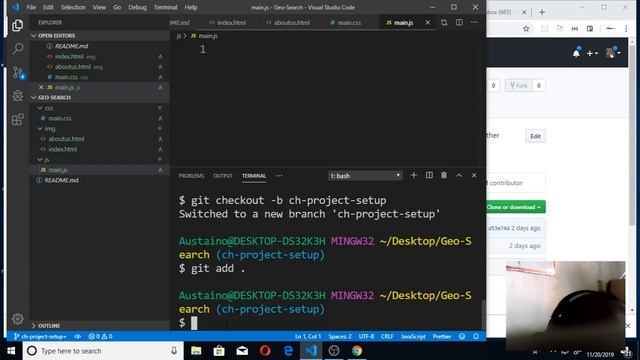640x360 pixels.
Task: Click the JavaScript language mode in status bar
Action: tap(413, 336)
